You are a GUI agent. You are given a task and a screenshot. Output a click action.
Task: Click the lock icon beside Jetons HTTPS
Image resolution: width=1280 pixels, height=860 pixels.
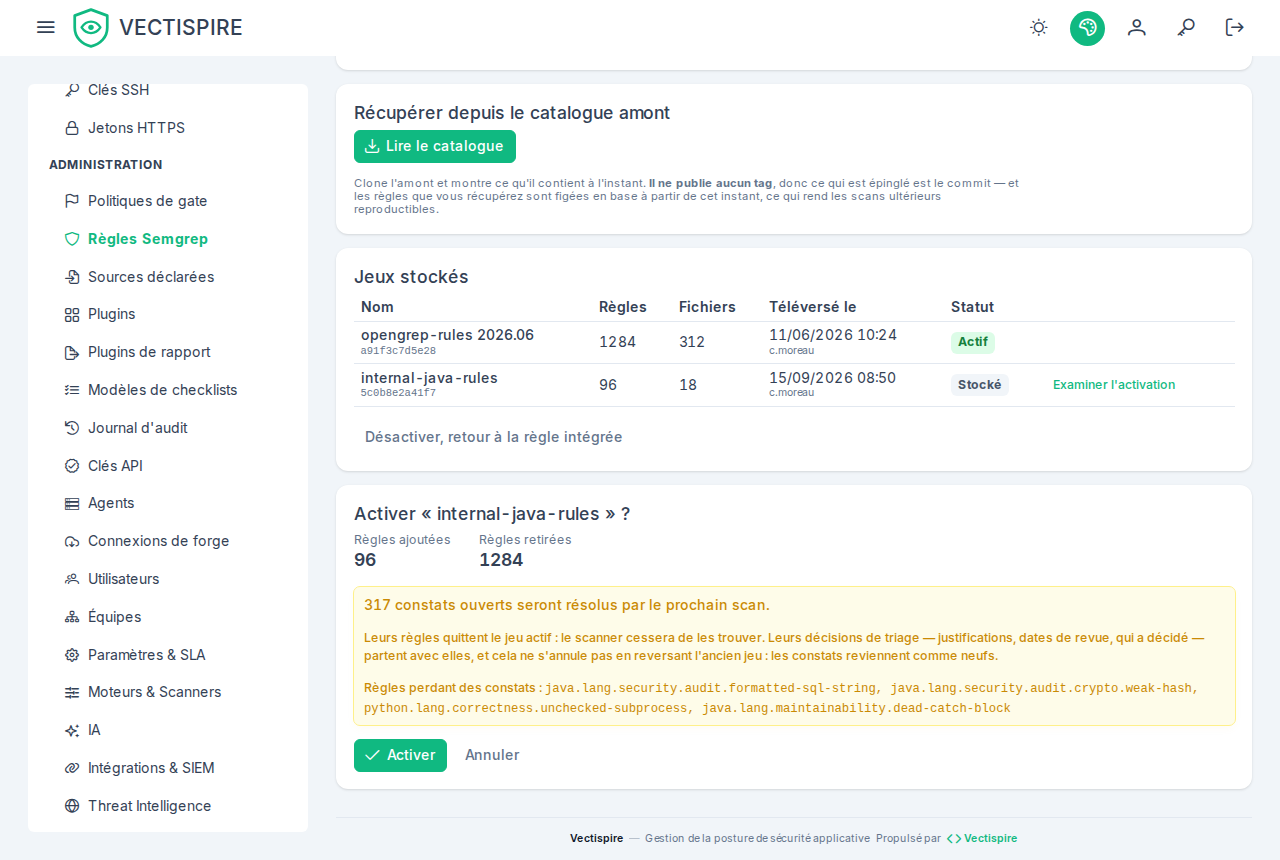[72, 128]
